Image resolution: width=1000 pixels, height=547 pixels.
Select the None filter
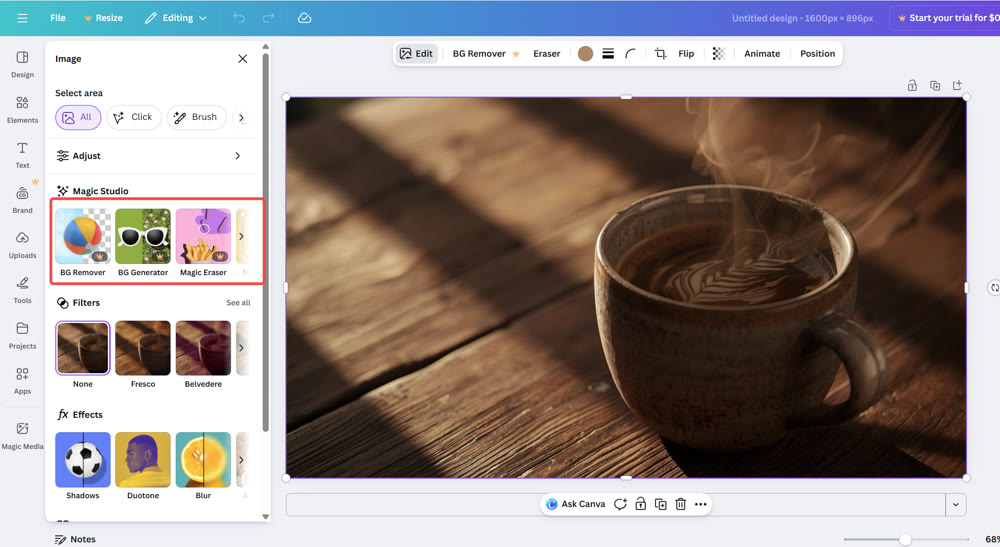click(x=83, y=347)
